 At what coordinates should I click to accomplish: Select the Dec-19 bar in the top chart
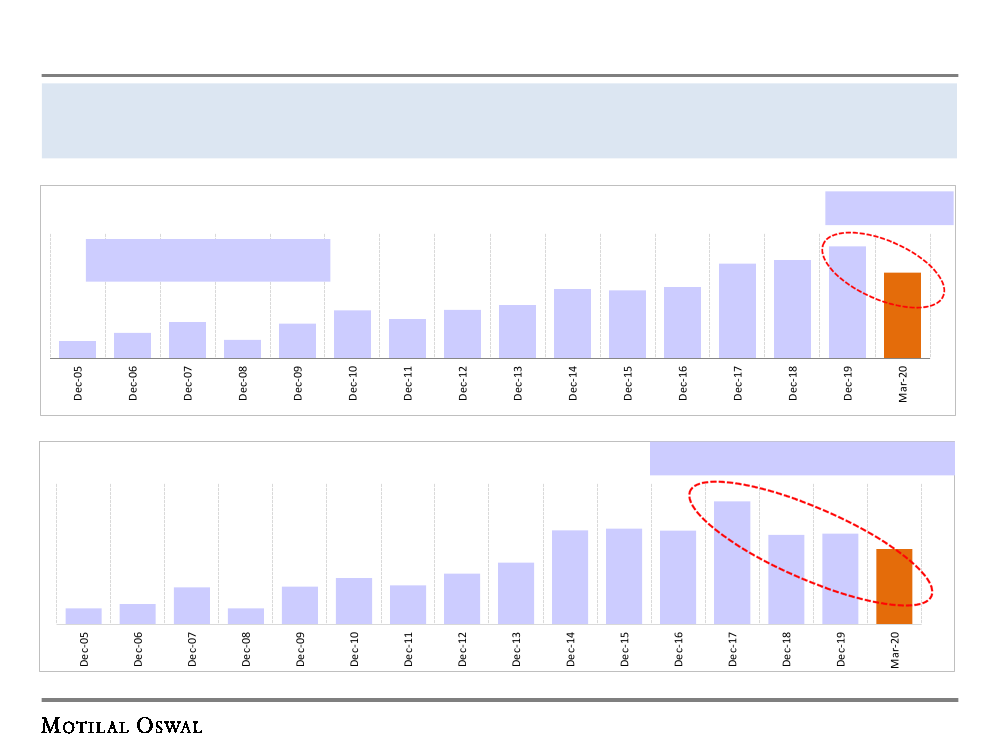pyautogui.click(x=847, y=302)
